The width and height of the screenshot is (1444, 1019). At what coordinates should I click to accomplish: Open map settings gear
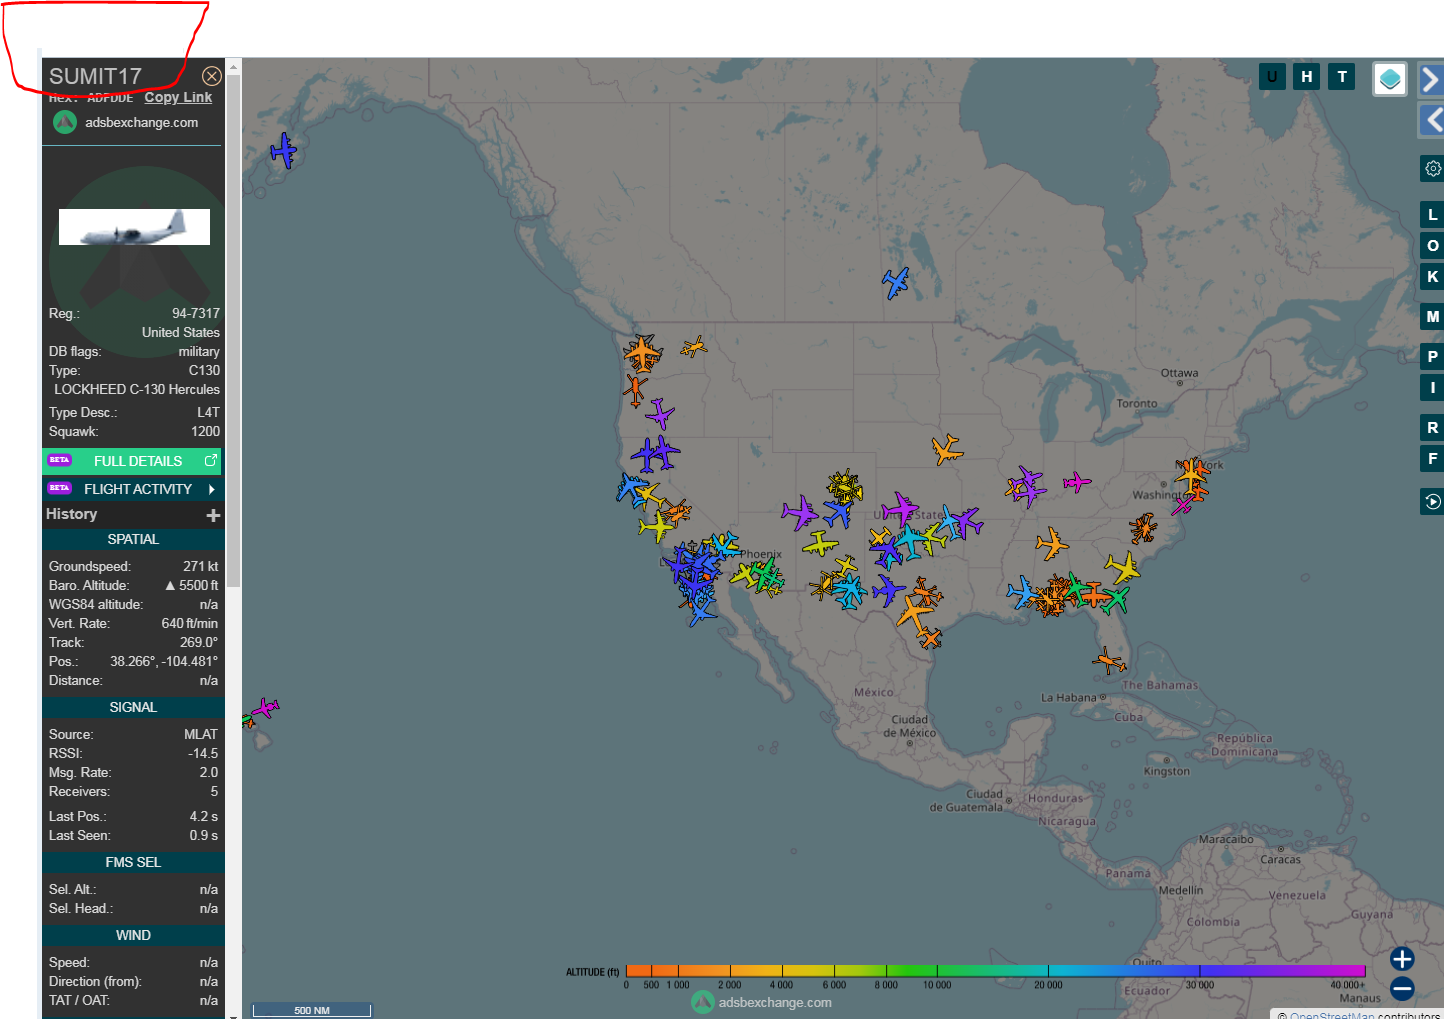pyautogui.click(x=1432, y=168)
